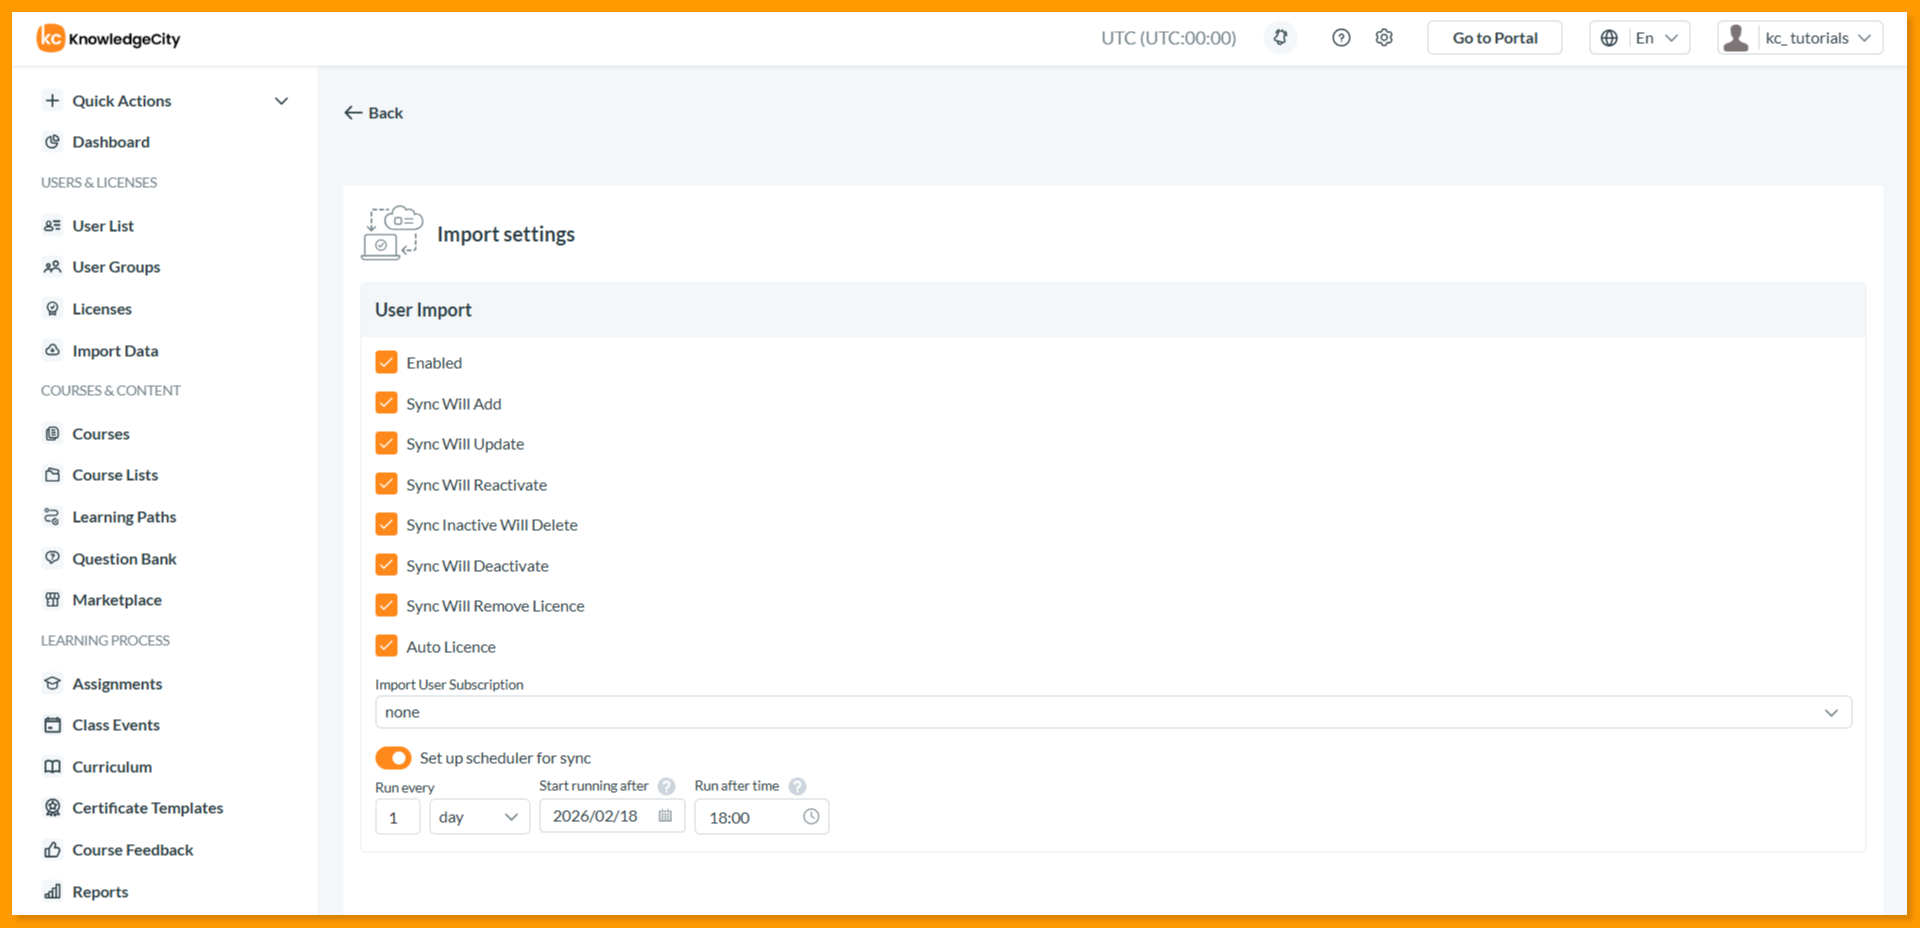Show help for Run after time

point(797,786)
